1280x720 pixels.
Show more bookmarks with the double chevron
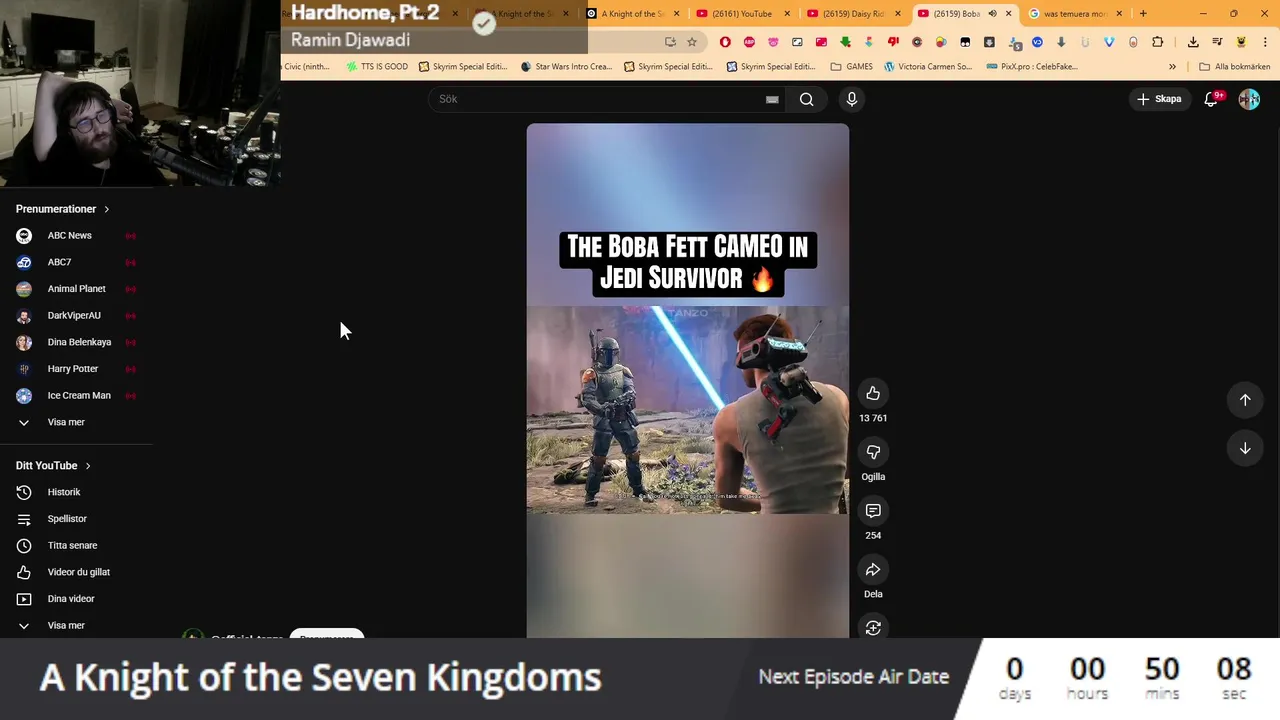(1172, 66)
